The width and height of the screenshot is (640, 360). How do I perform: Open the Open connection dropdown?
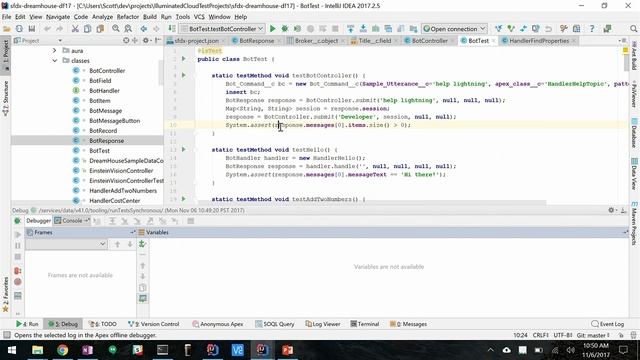[454, 29]
